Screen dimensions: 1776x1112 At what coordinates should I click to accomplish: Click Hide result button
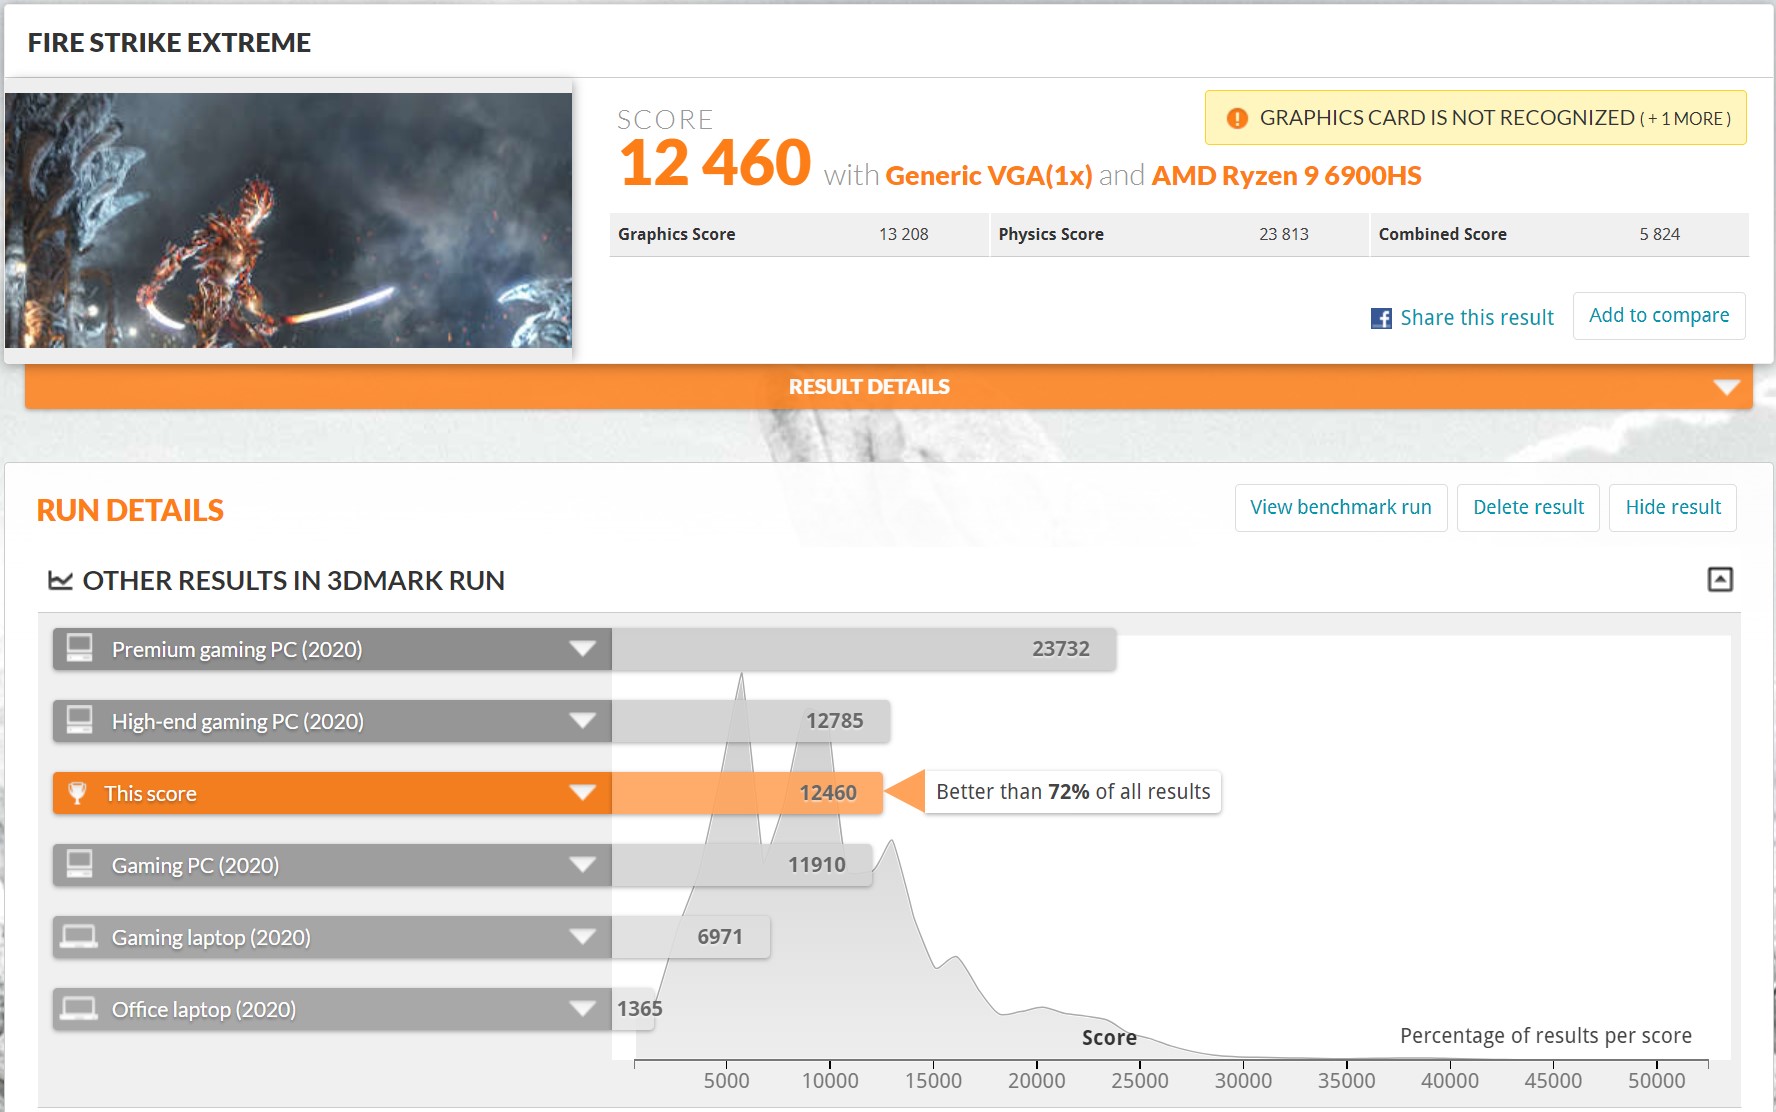[1673, 507]
